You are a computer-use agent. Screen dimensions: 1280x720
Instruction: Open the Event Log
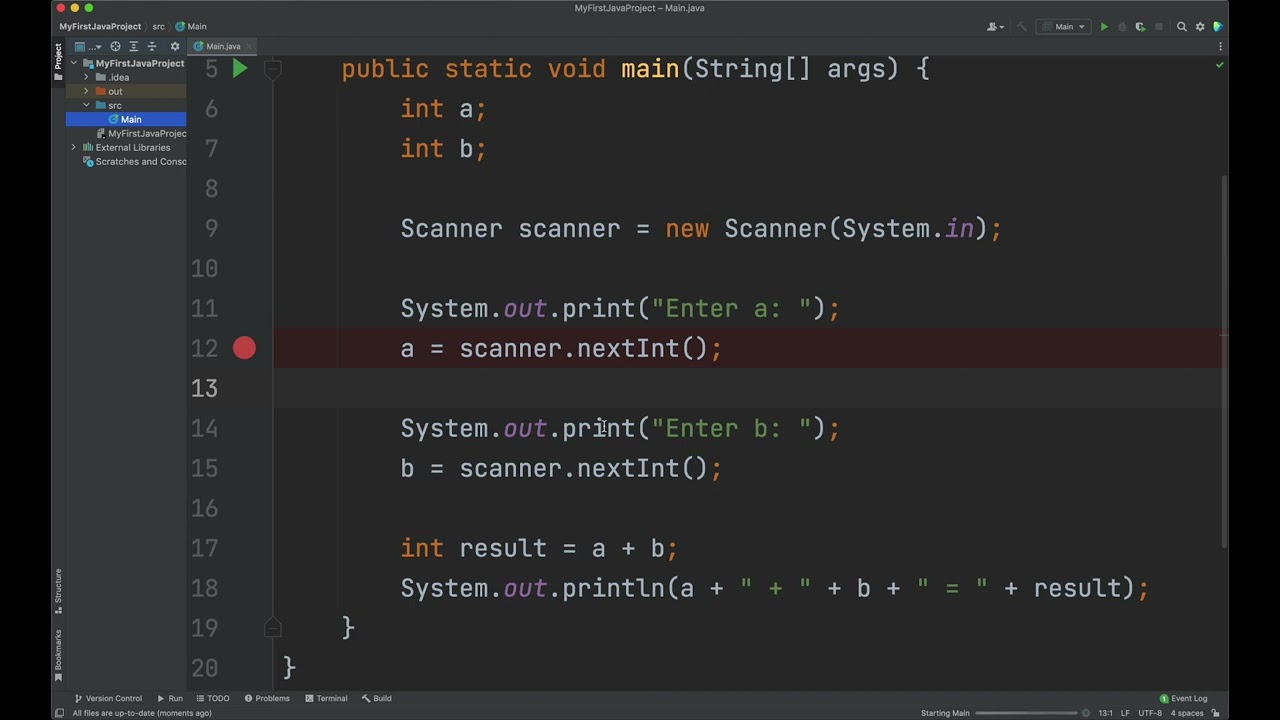tap(1184, 698)
